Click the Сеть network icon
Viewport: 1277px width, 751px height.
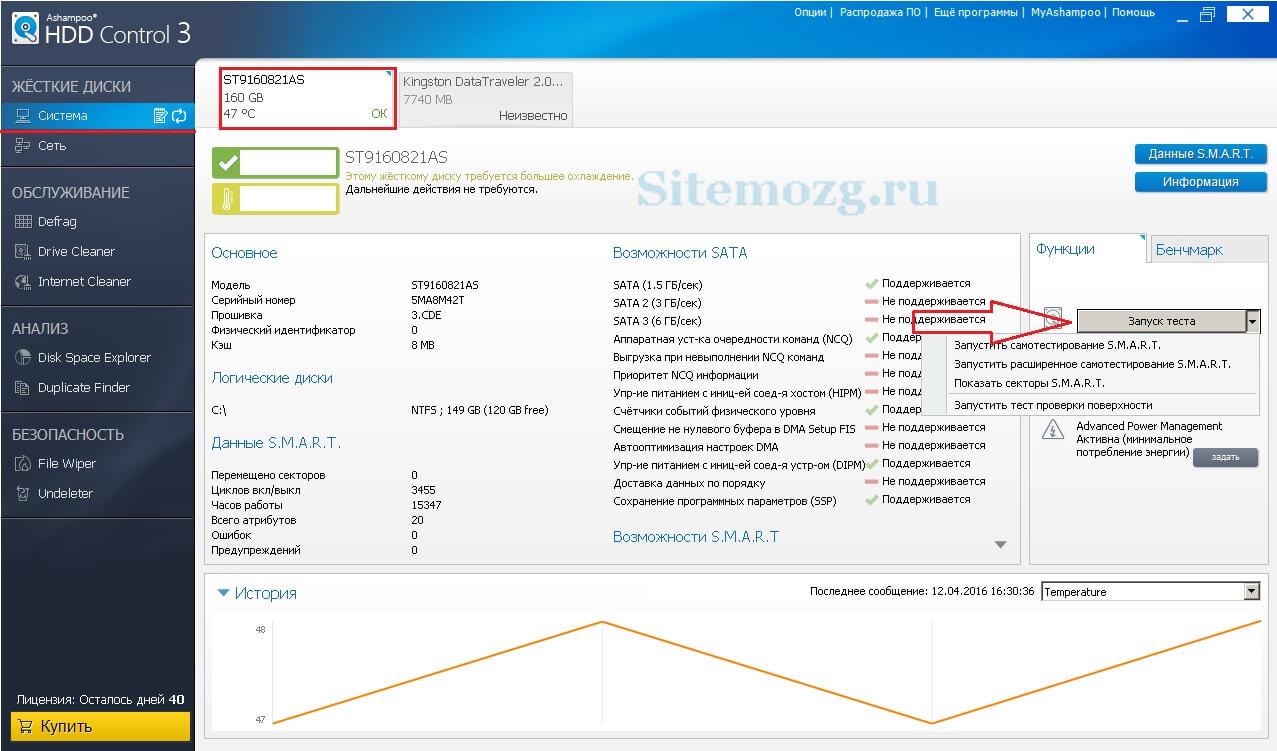(22, 146)
